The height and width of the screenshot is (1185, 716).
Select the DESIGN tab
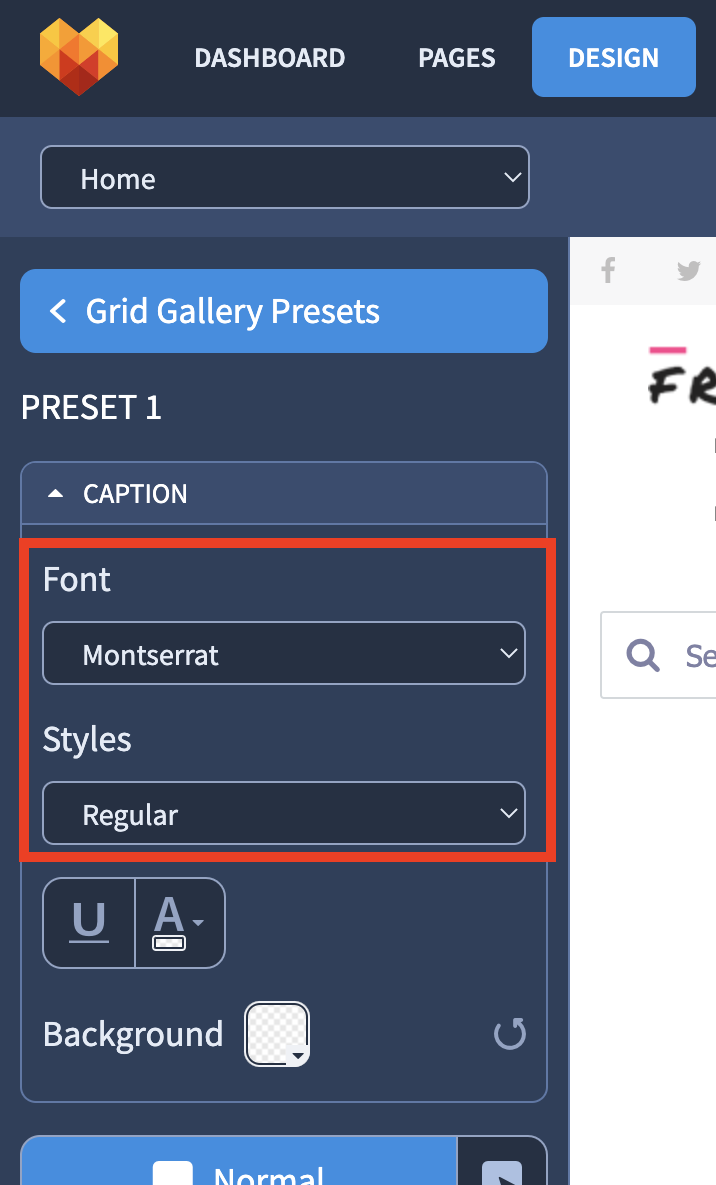pos(614,57)
